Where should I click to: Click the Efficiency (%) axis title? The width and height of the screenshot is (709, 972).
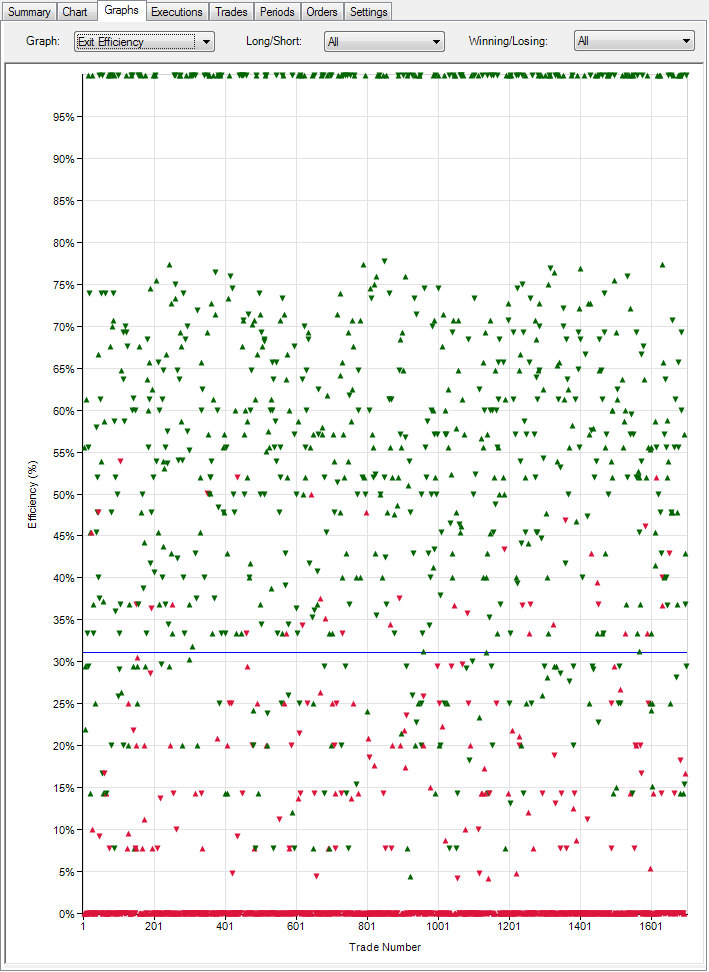(x=32, y=495)
